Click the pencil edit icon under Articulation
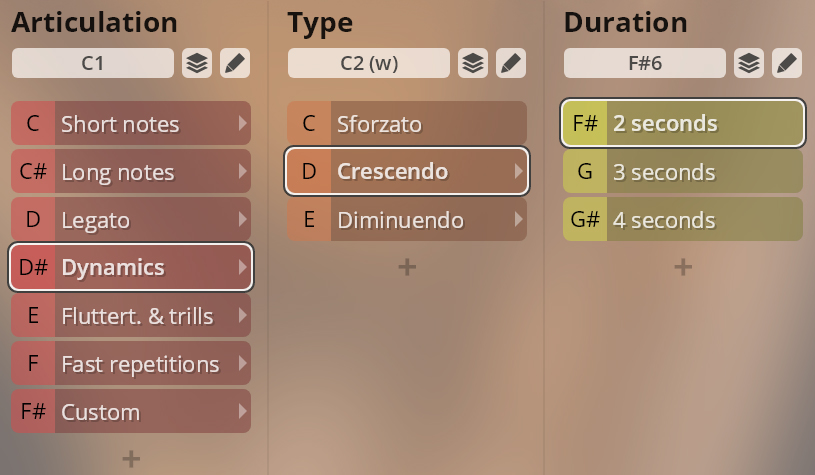 pyautogui.click(x=235, y=63)
